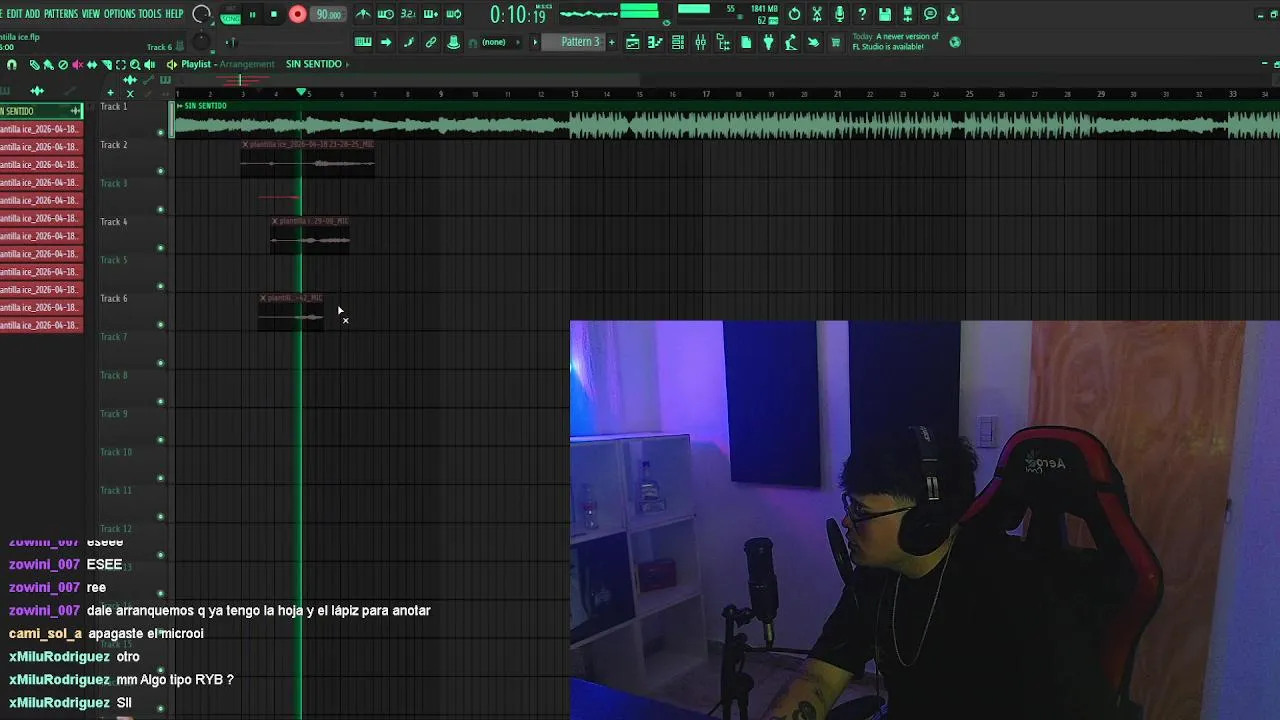The width and height of the screenshot is (1280, 720).
Task: Toggle the playlist magnet snap icon
Action: 12,64
